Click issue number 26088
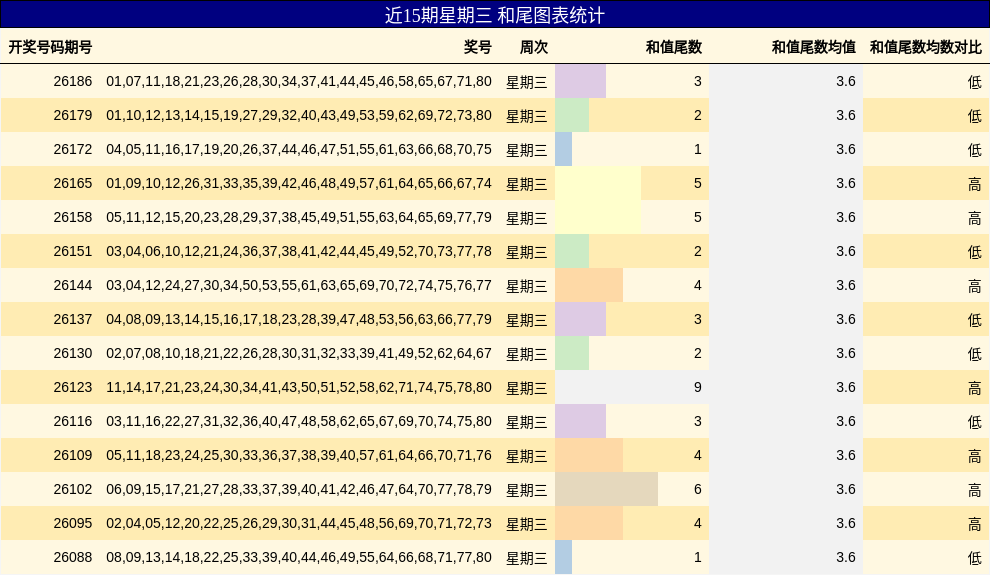 click(x=73, y=559)
